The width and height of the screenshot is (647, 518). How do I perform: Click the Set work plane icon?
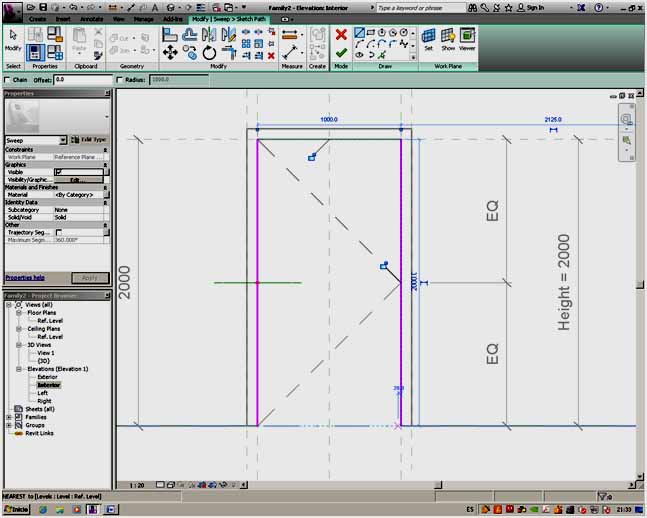click(x=428, y=38)
